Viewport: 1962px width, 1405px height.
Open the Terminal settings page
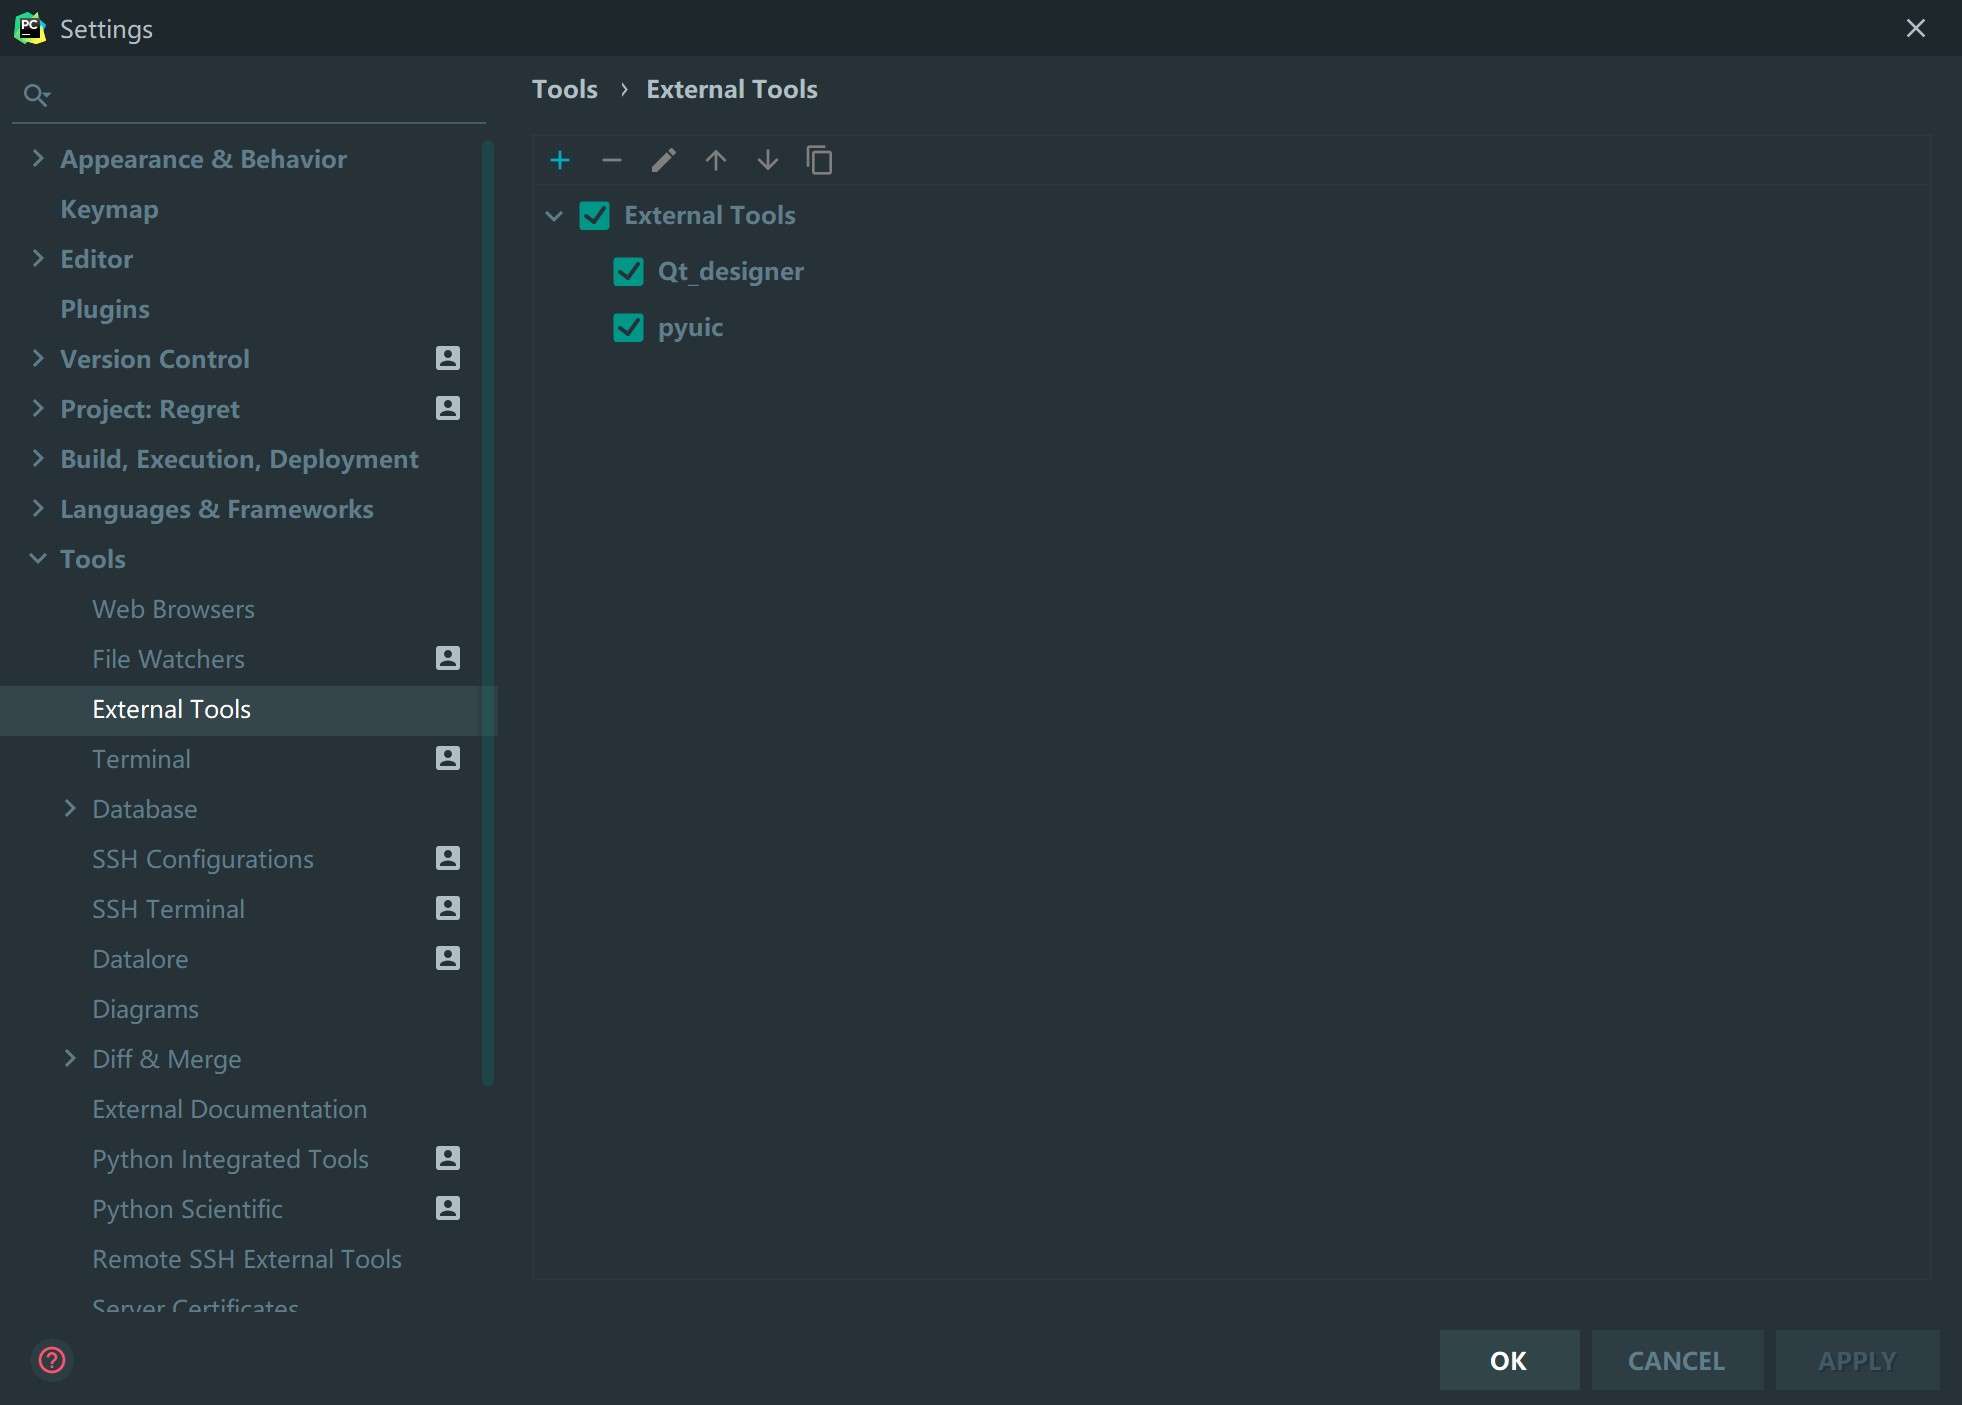141,759
